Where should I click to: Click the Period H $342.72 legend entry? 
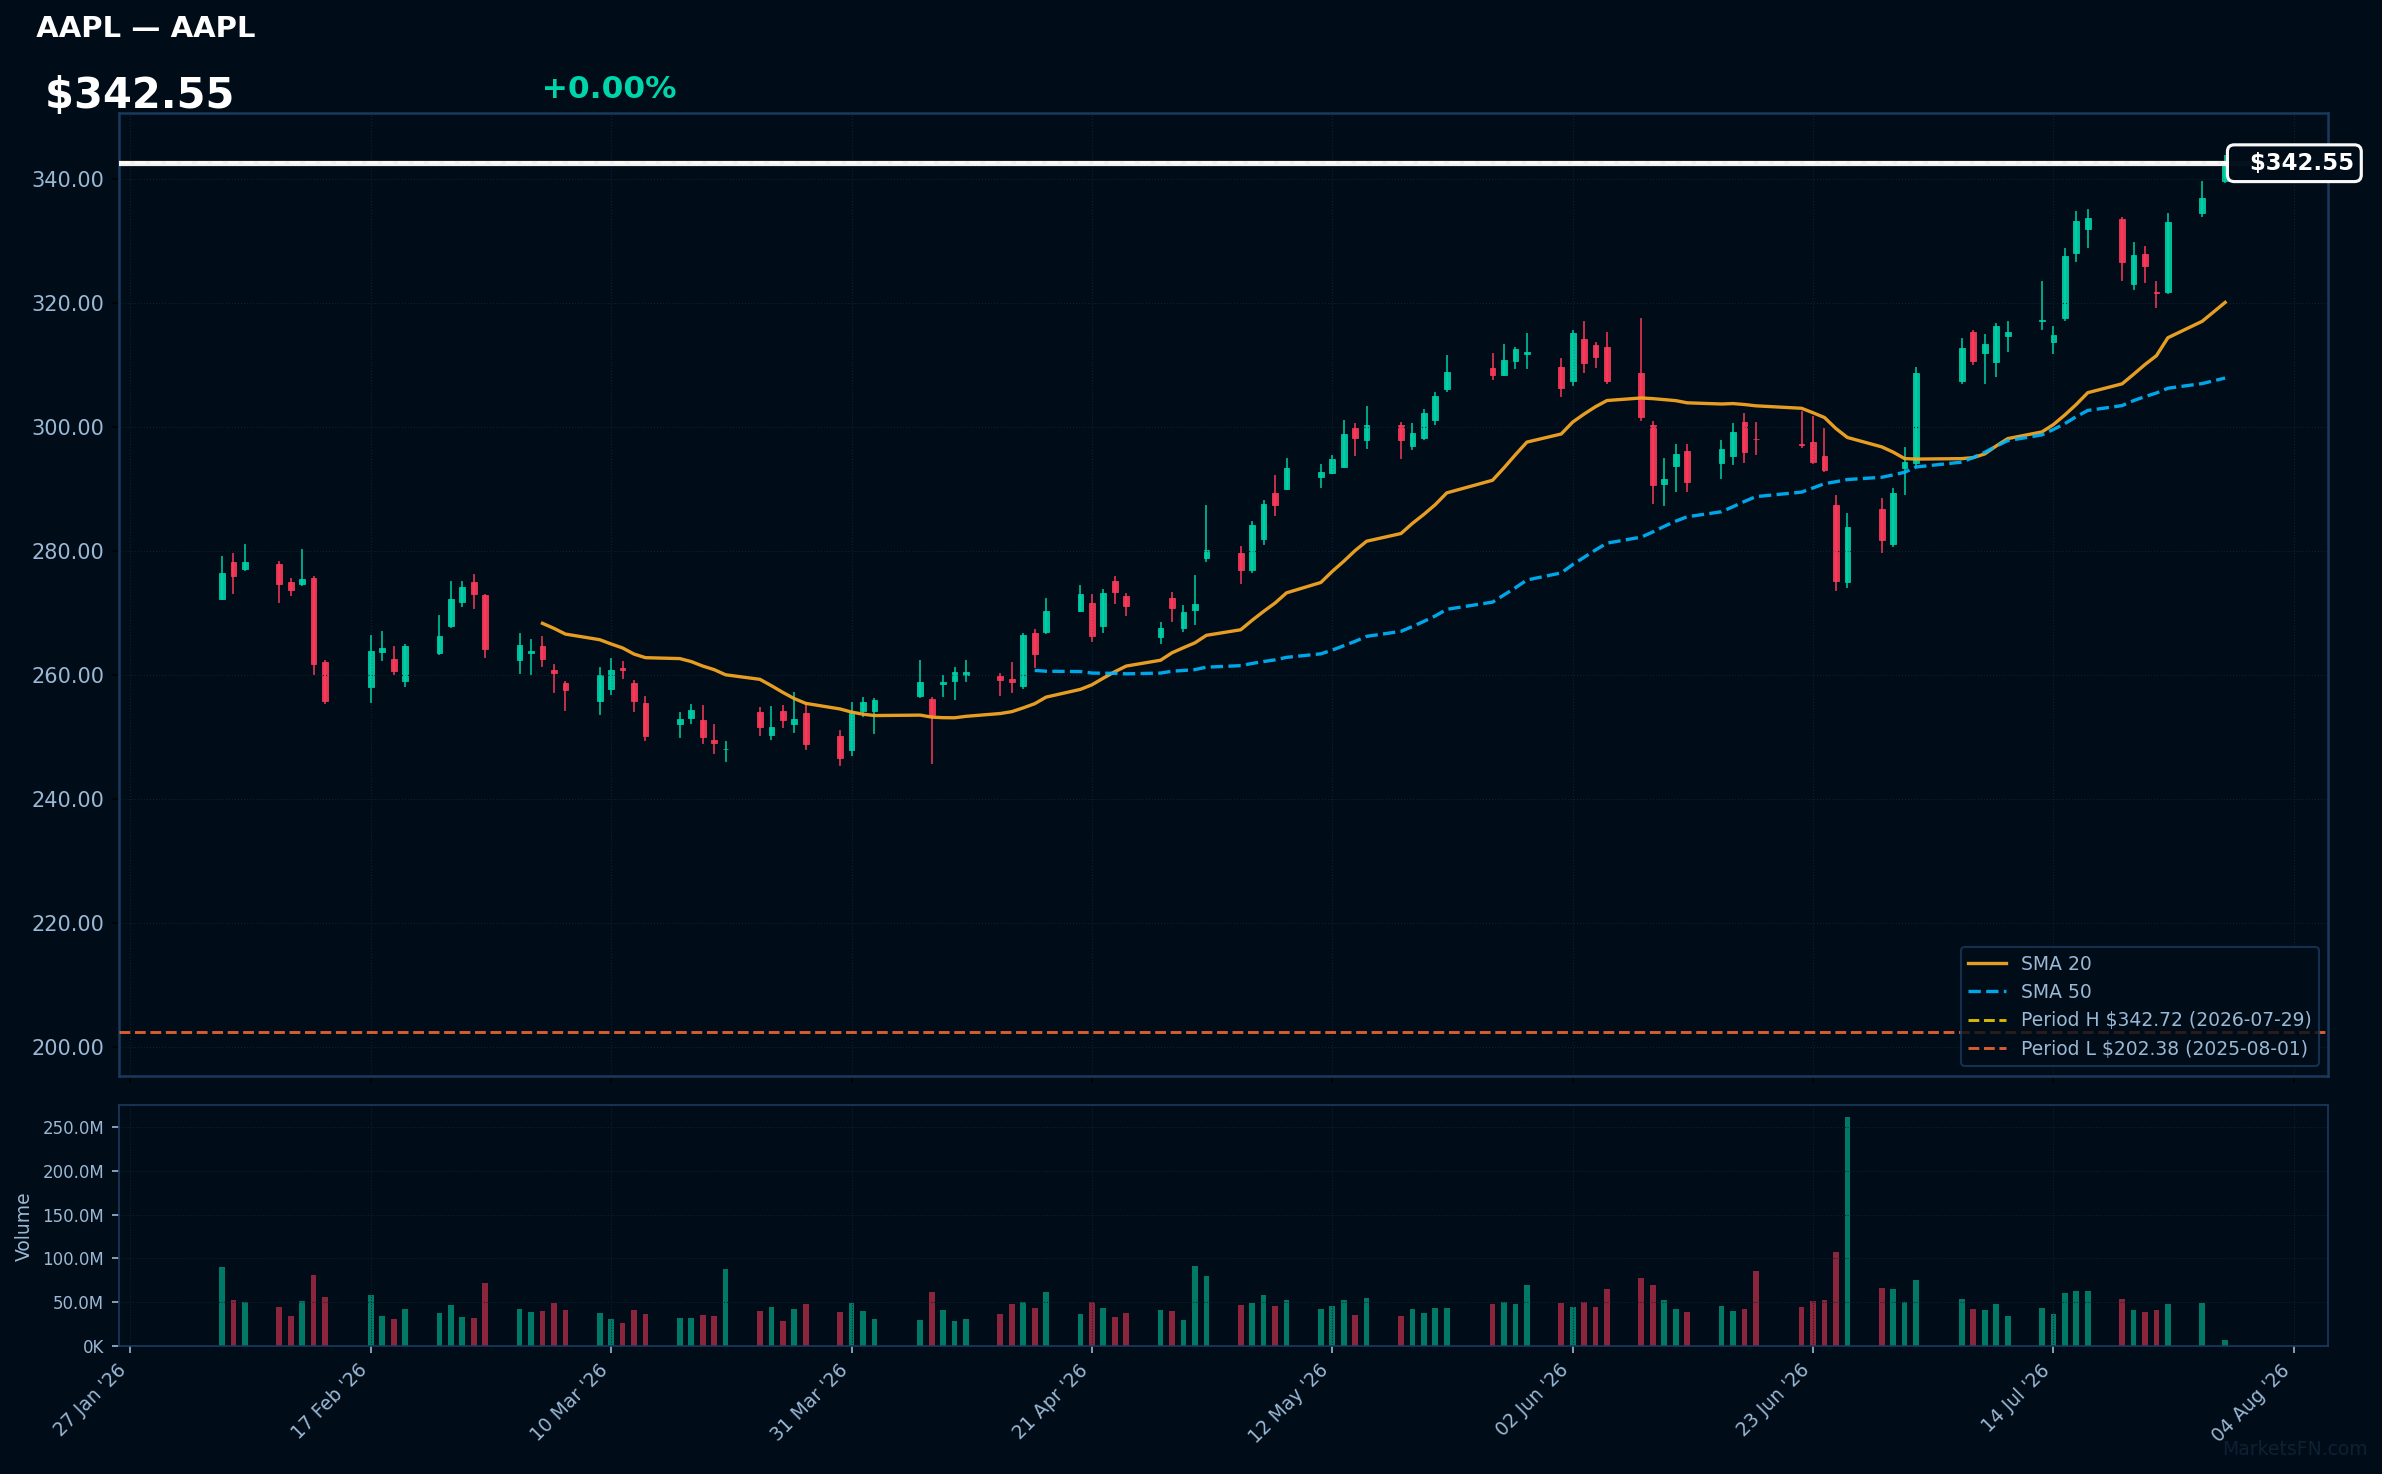2139,1019
